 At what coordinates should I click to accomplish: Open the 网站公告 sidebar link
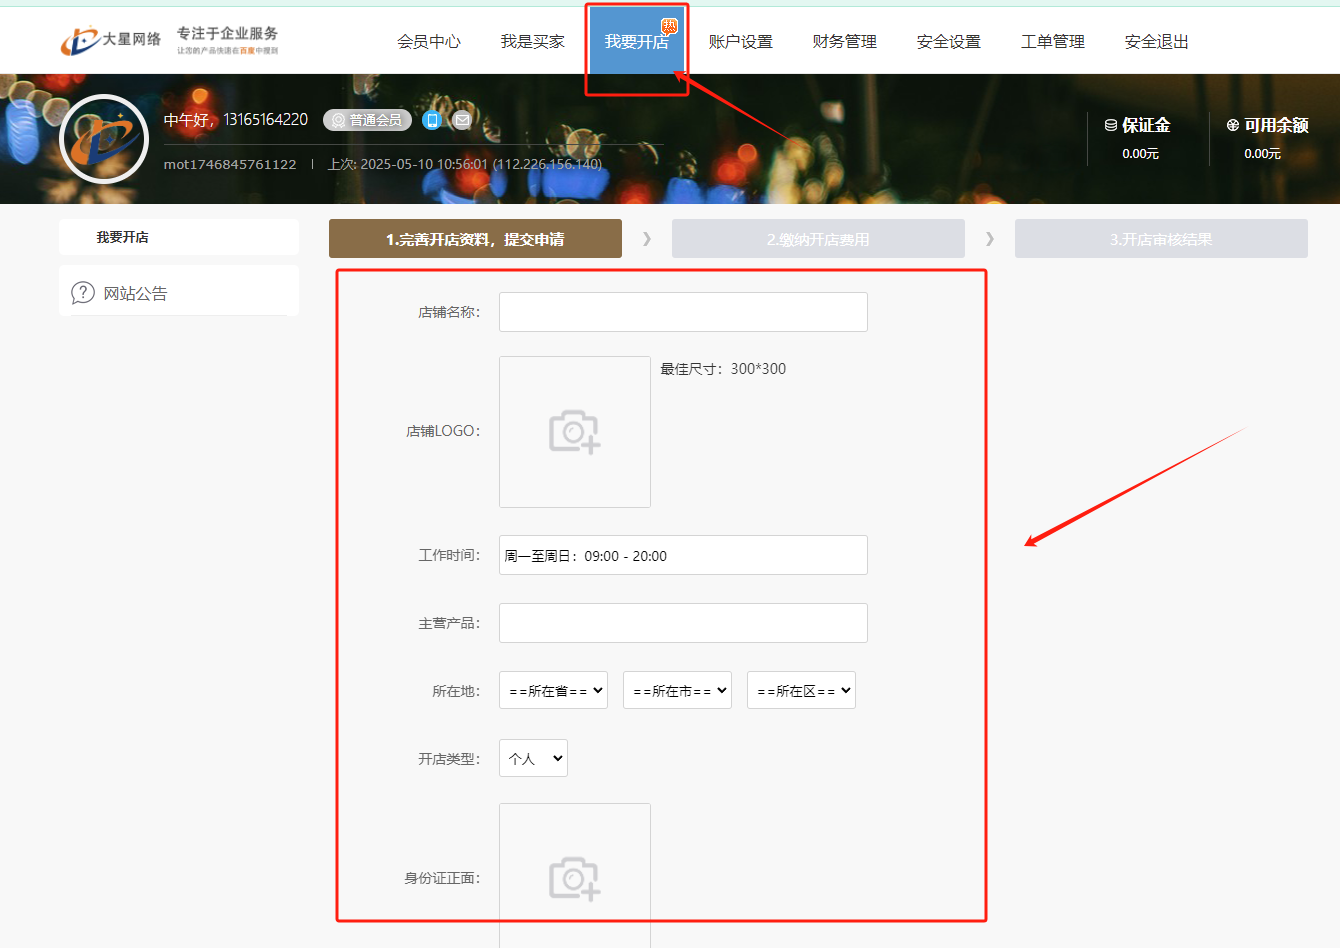136,293
